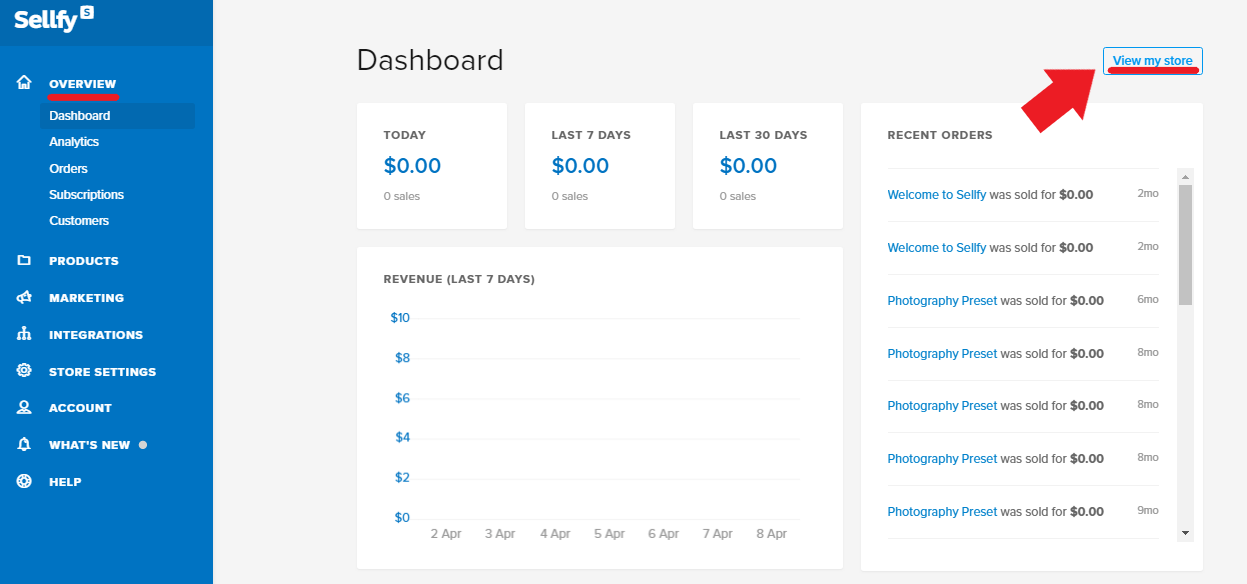1247x584 pixels.
Task: Click a Photography Preset product link
Action: [941, 300]
